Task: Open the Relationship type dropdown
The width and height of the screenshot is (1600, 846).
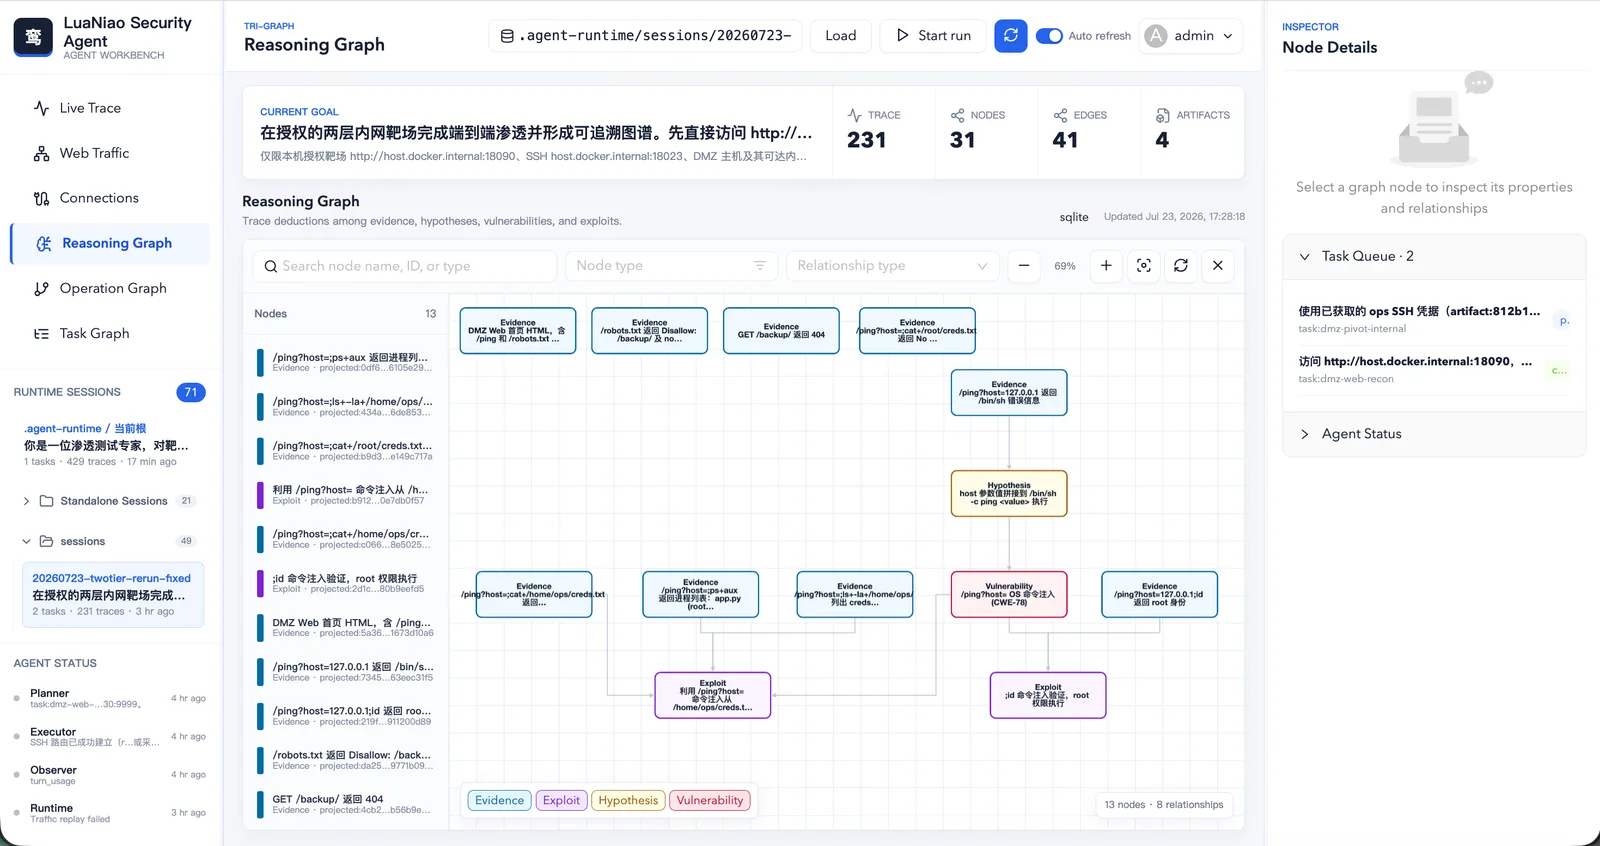Action: tap(892, 266)
